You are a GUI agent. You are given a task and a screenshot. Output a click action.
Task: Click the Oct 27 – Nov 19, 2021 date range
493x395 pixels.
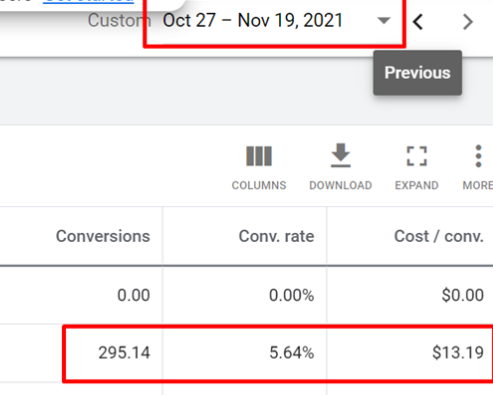[253, 21]
